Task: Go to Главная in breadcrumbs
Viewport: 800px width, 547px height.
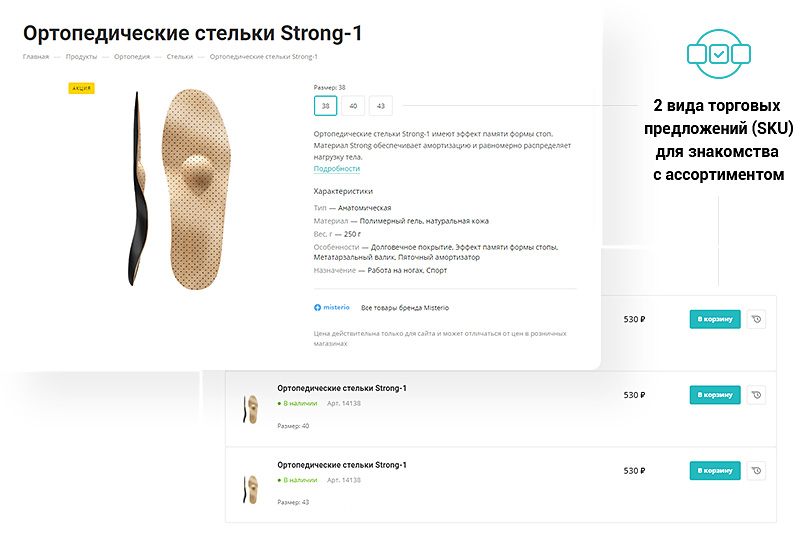Action: tap(35, 57)
